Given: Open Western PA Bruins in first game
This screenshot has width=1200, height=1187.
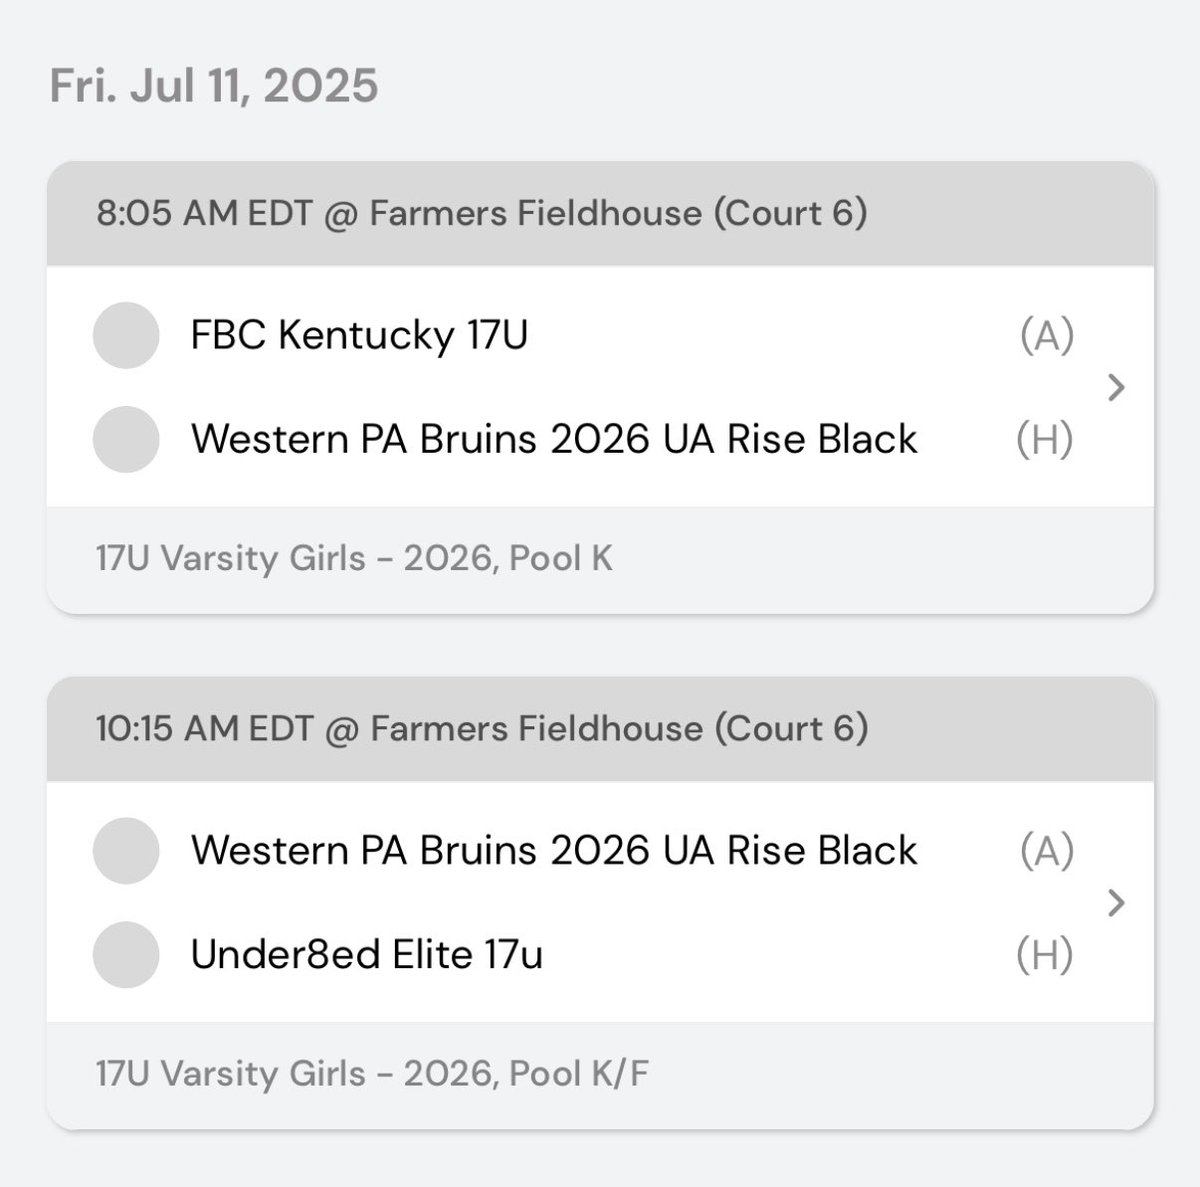Looking at the screenshot, I should tap(554, 439).
